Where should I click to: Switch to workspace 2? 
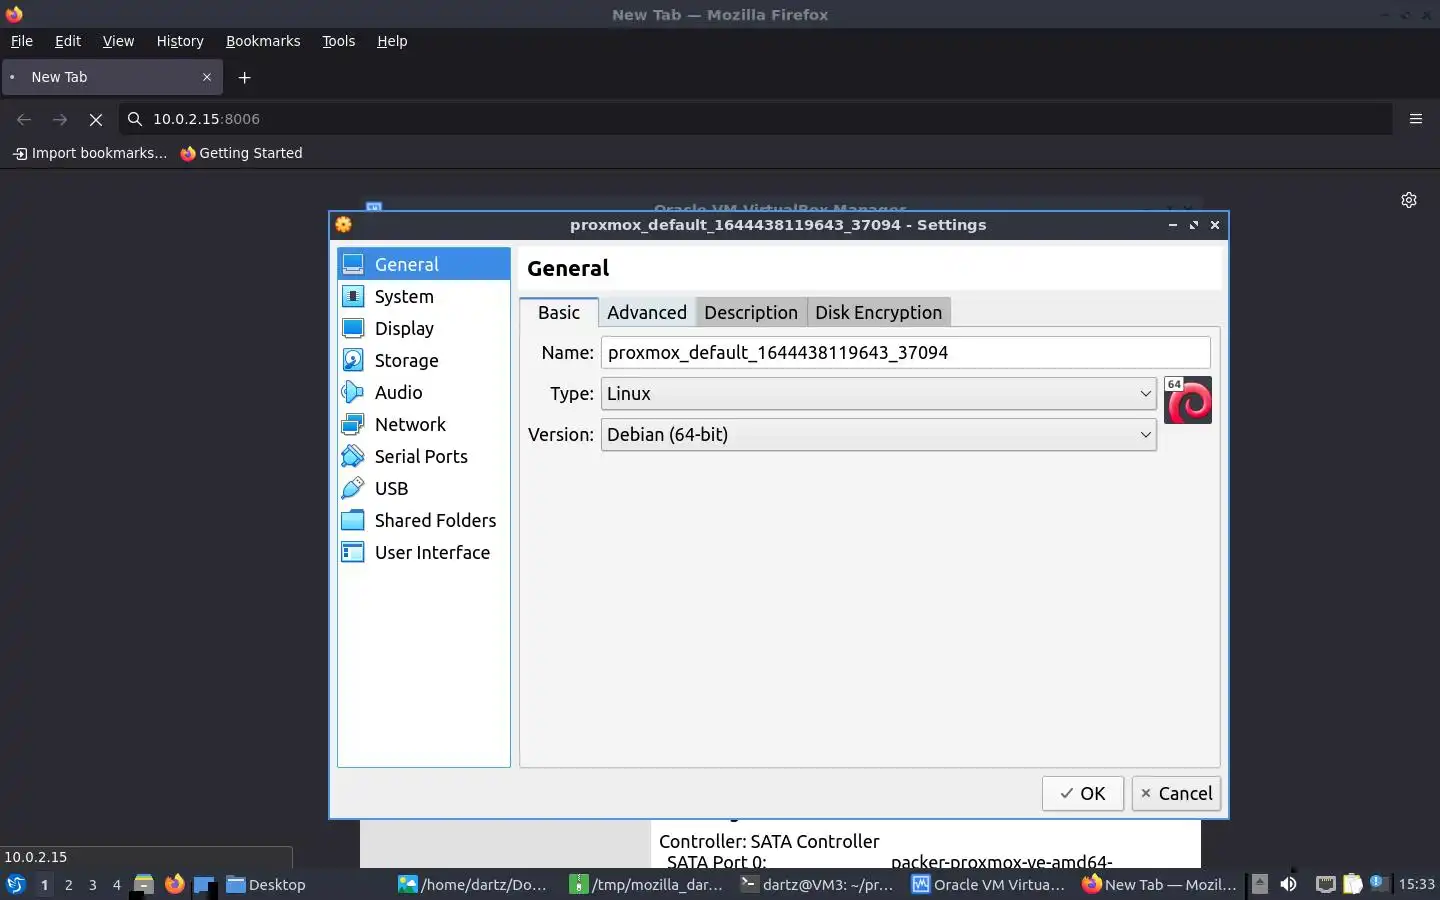coord(68,884)
